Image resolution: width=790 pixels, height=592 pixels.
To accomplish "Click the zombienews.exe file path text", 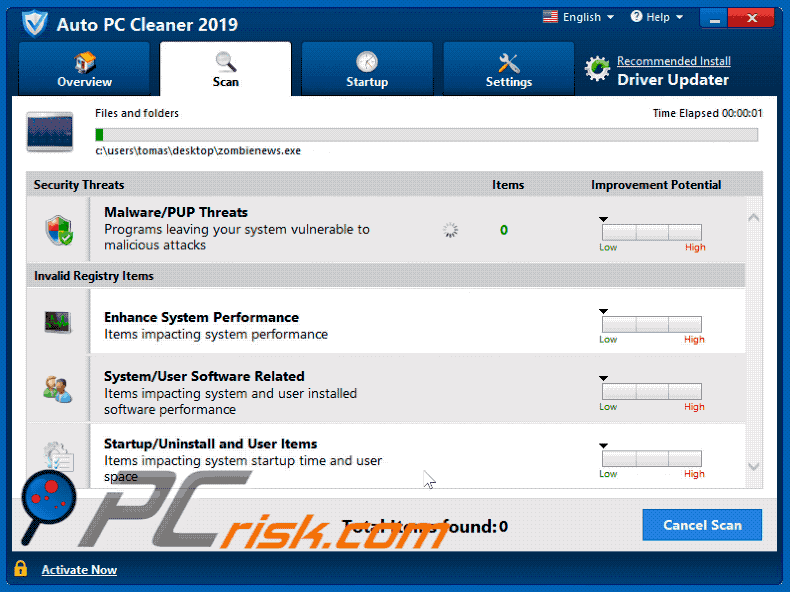I will tap(198, 151).
